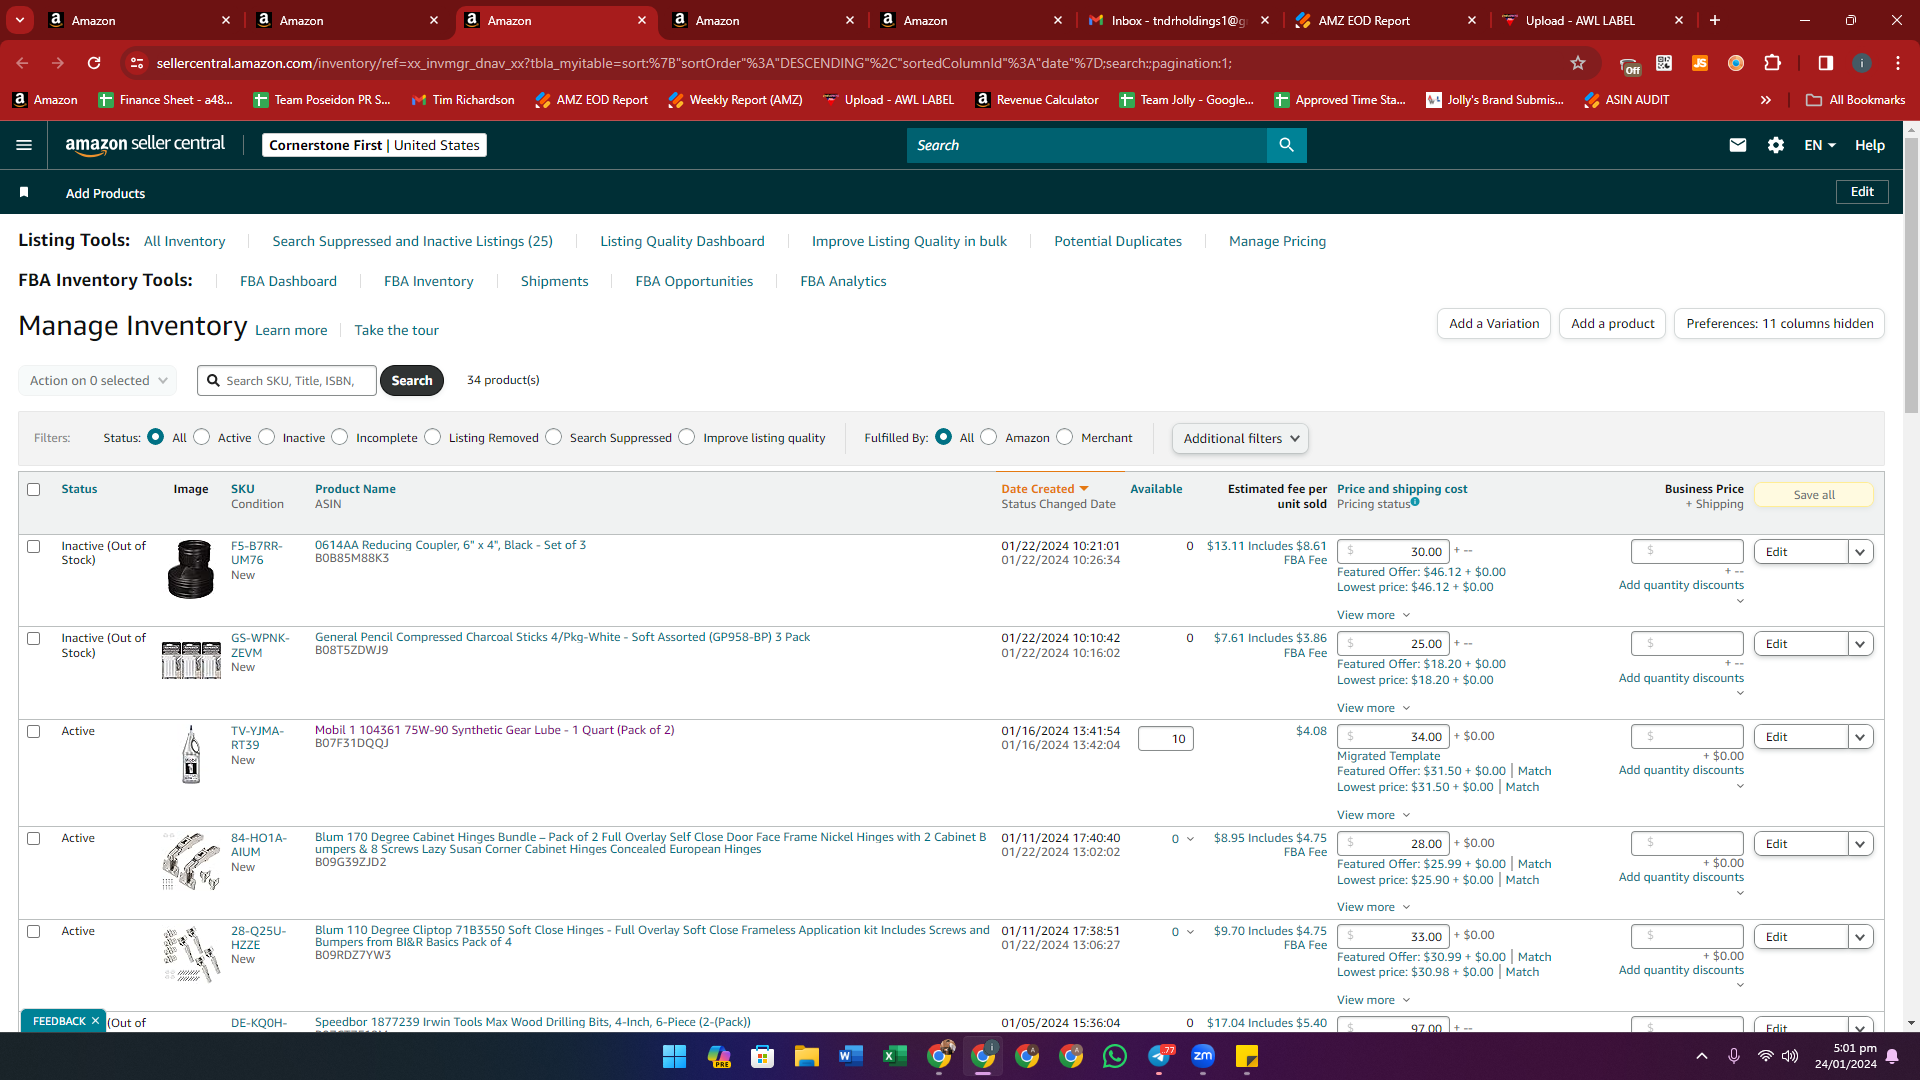Sort by Date Created column
The height and width of the screenshot is (1080, 1920).
click(x=1044, y=489)
